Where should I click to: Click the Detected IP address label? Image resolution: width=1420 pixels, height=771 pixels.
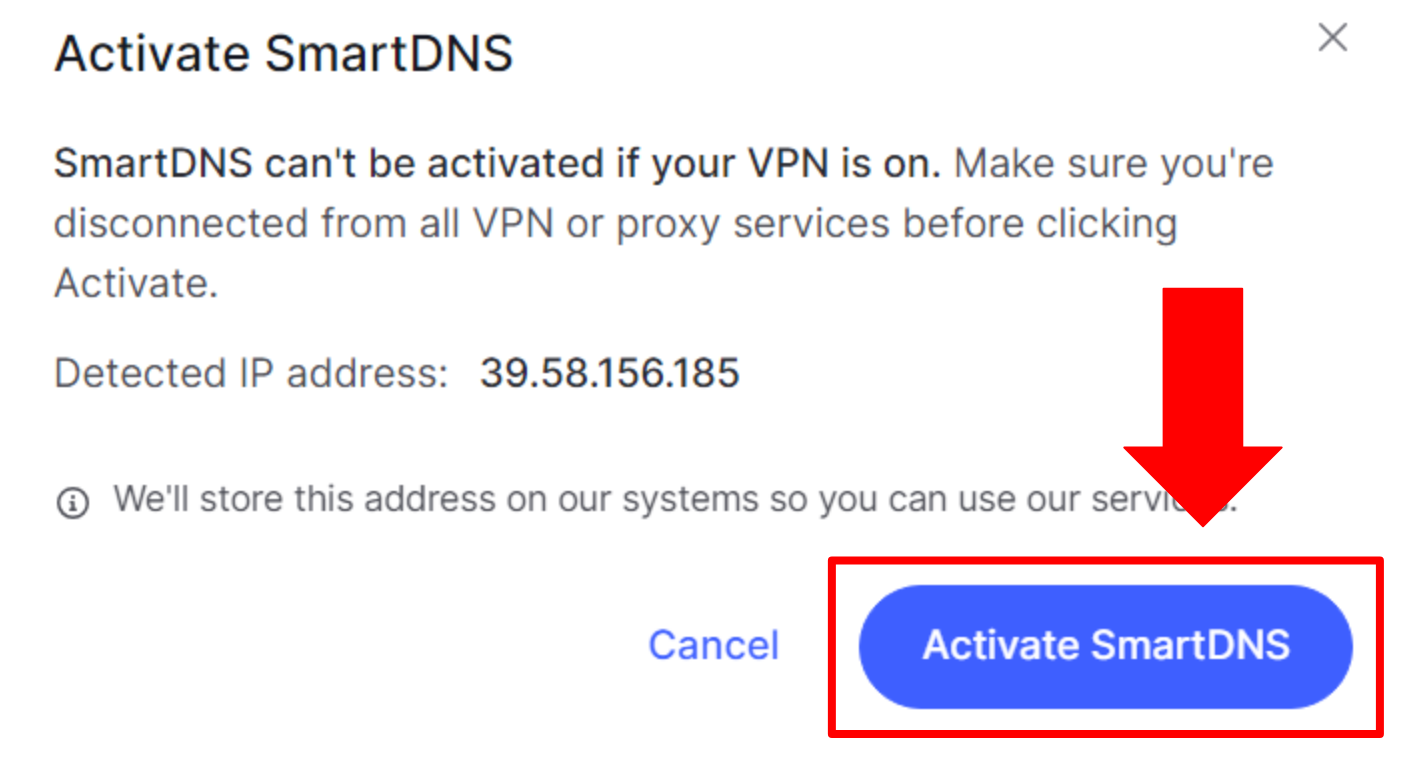point(251,374)
